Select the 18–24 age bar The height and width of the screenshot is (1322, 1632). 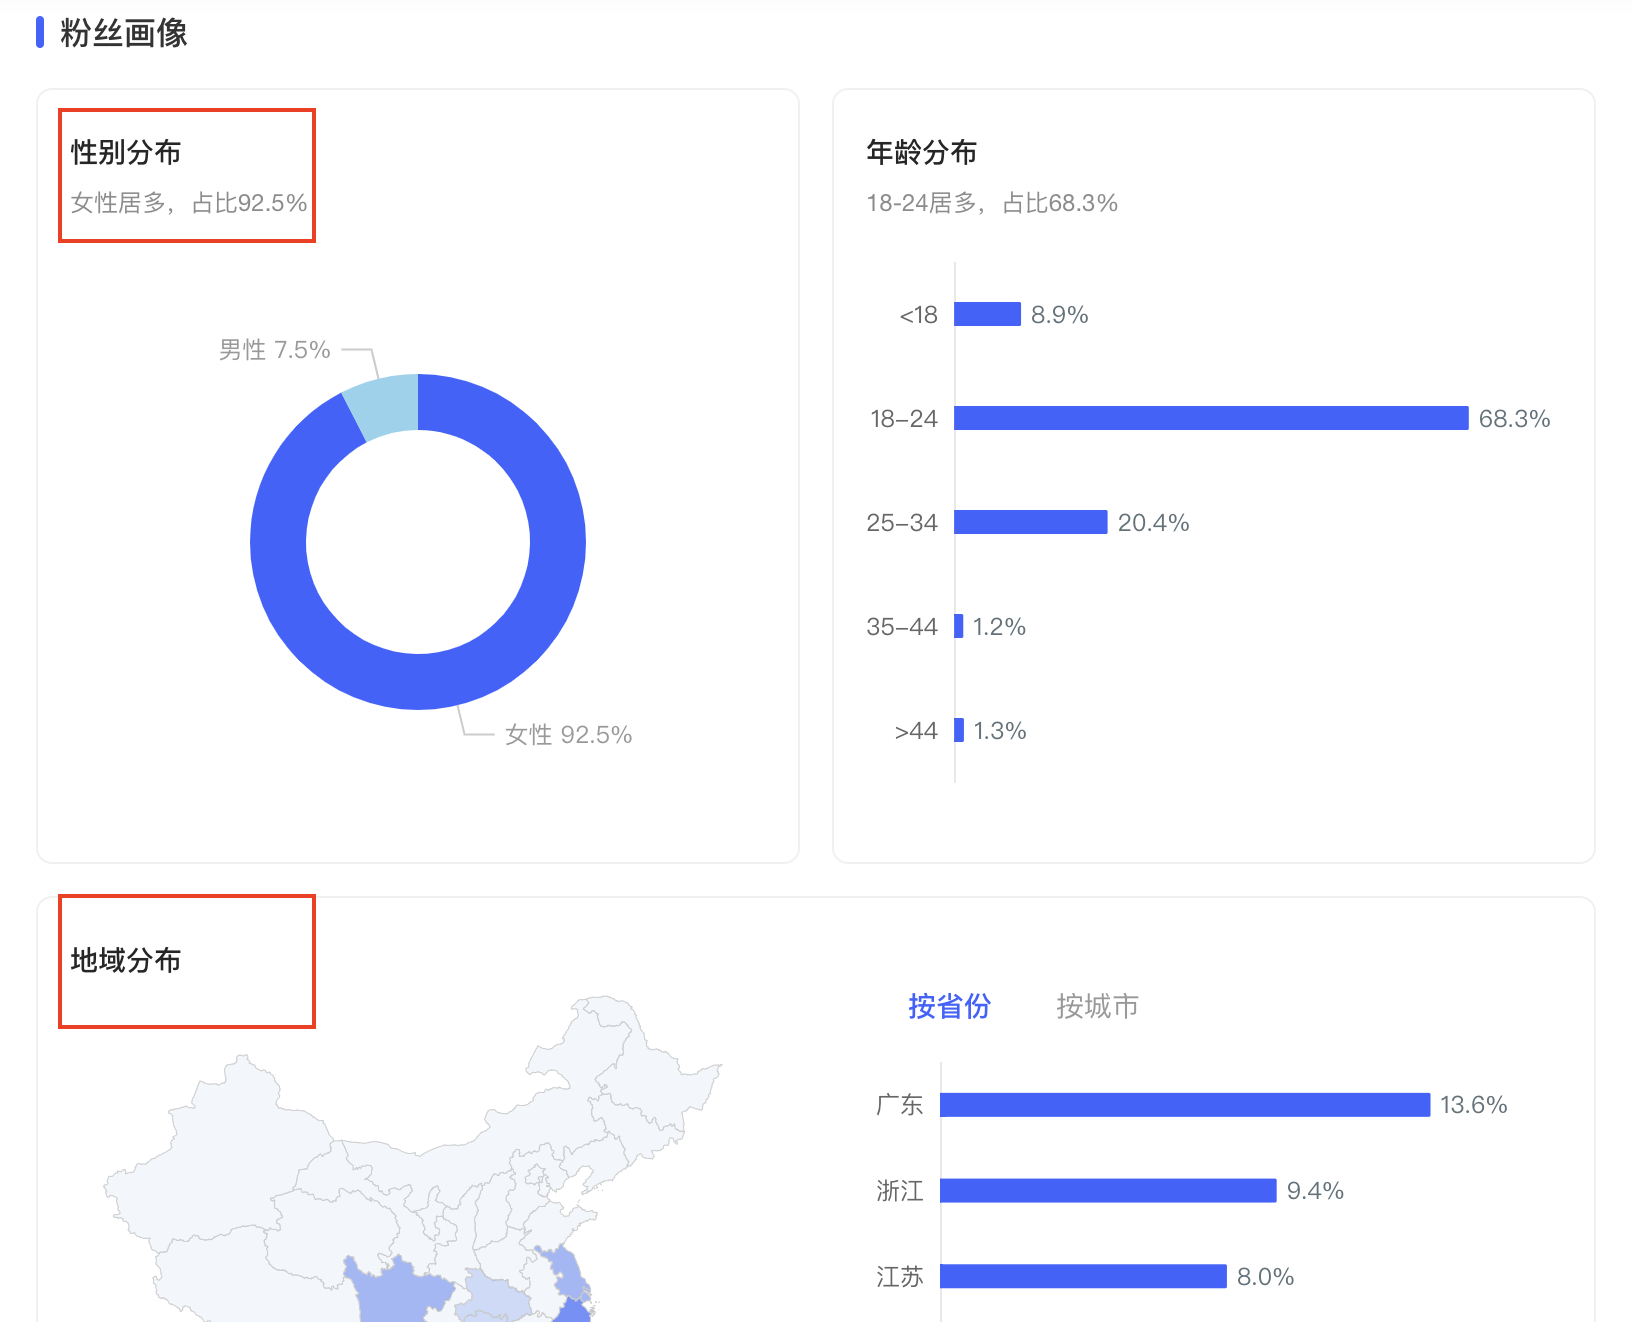coord(1210,418)
